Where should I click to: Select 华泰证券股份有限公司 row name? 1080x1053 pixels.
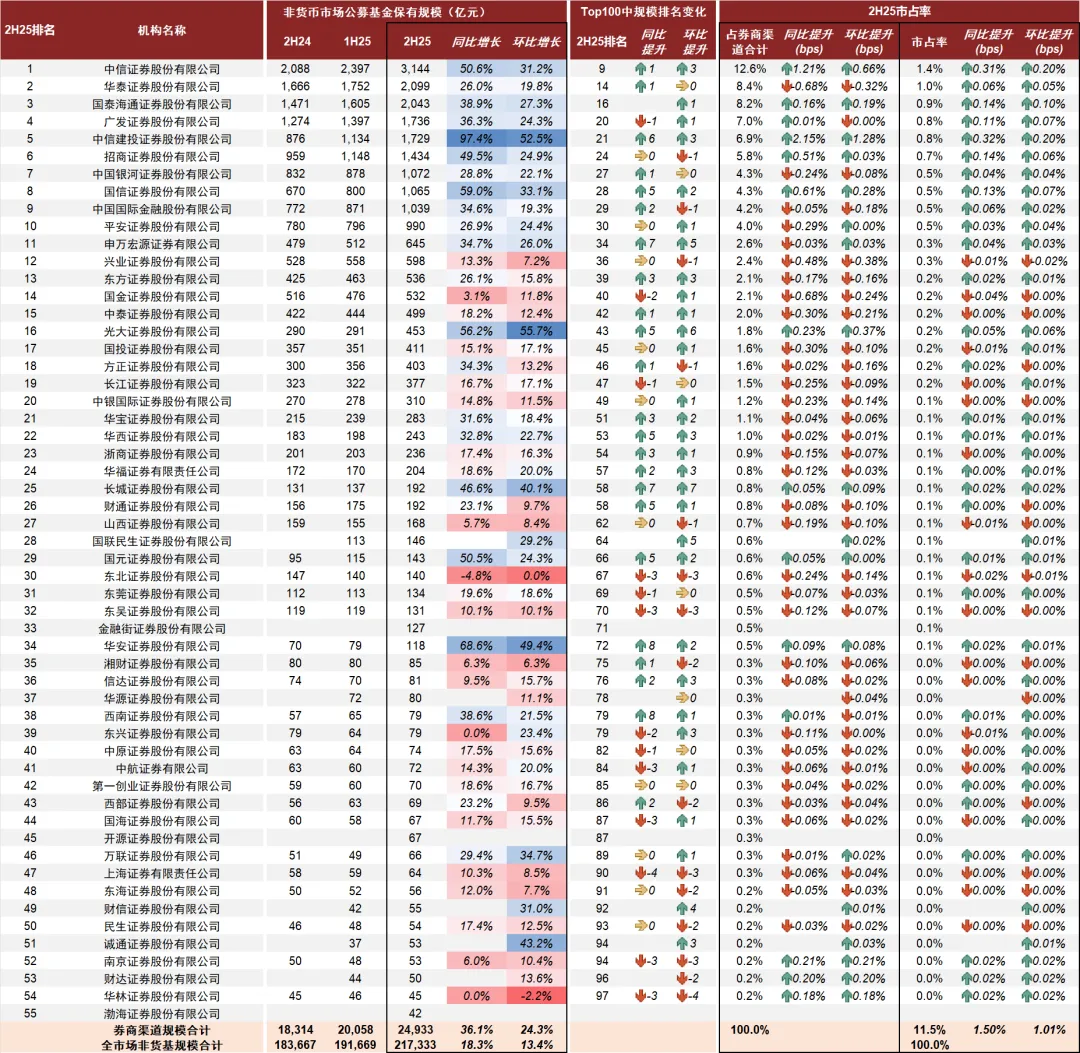tap(162, 86)
